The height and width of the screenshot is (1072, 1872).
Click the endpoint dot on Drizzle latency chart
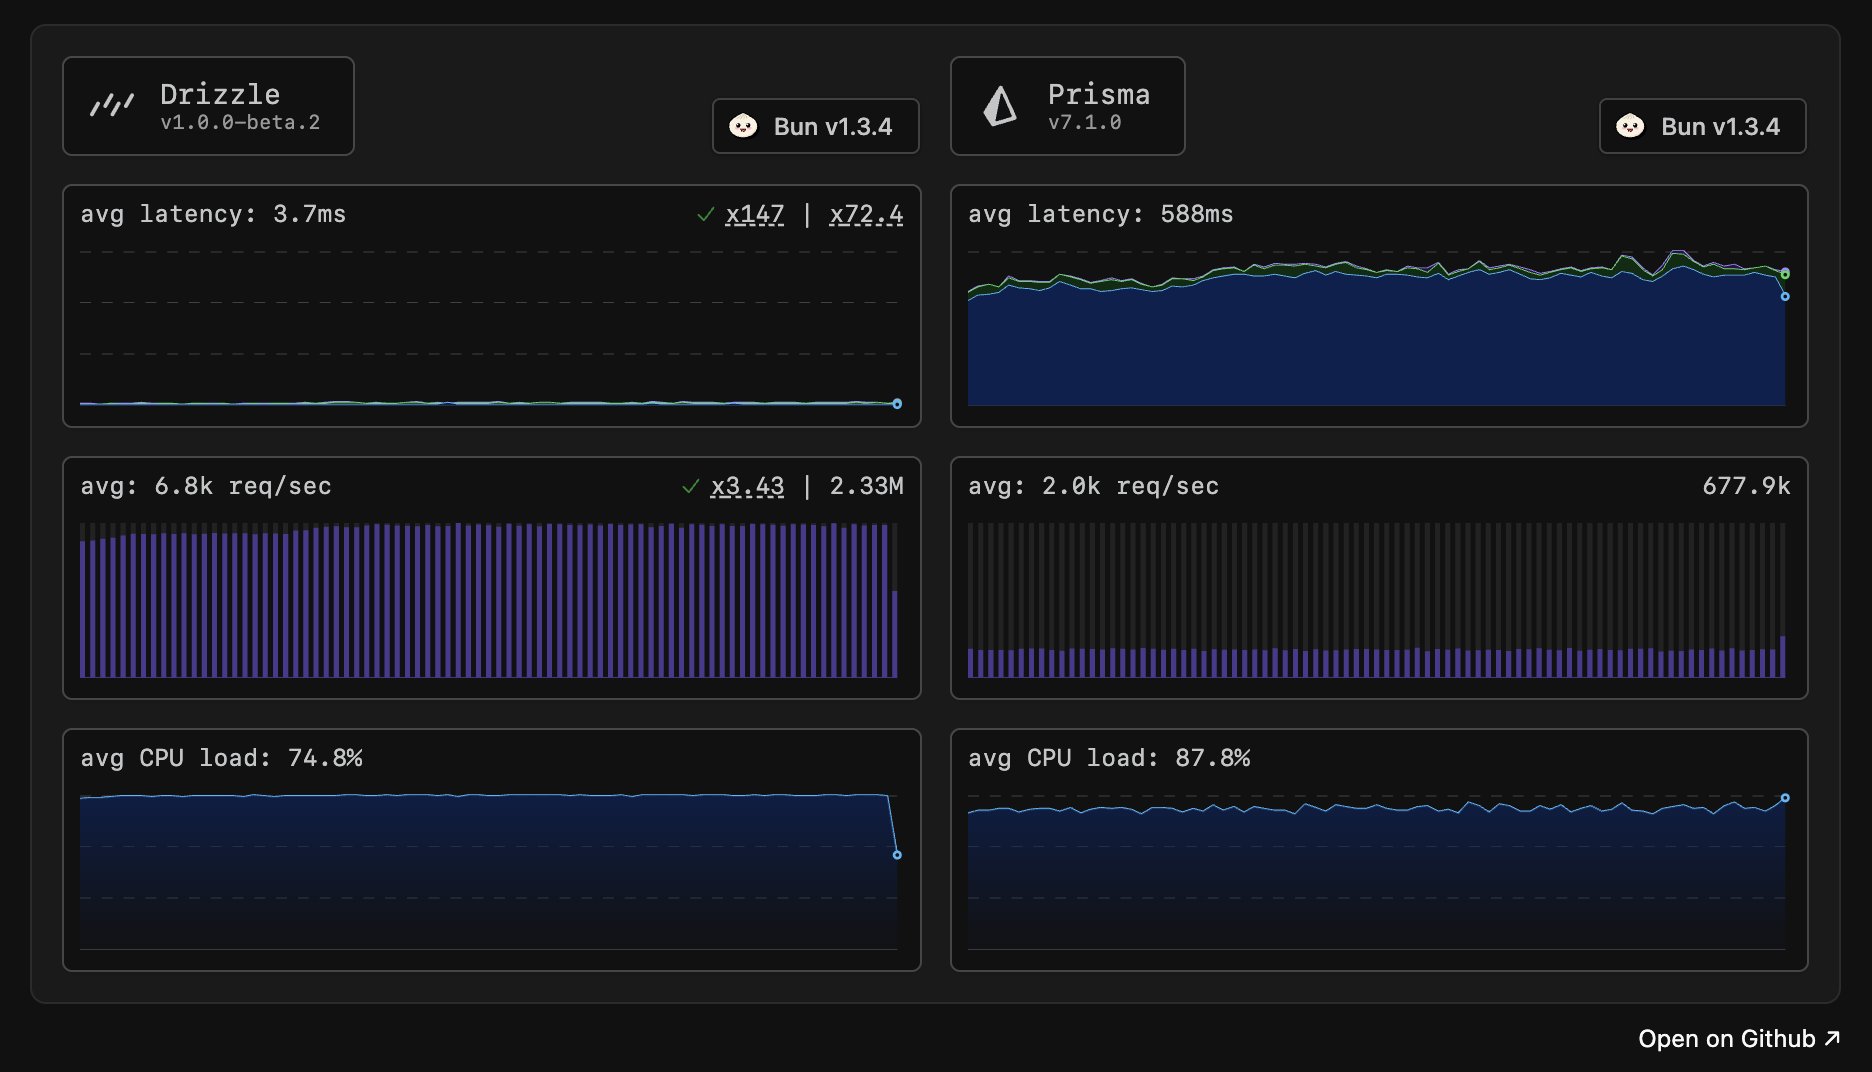(897, 404)
